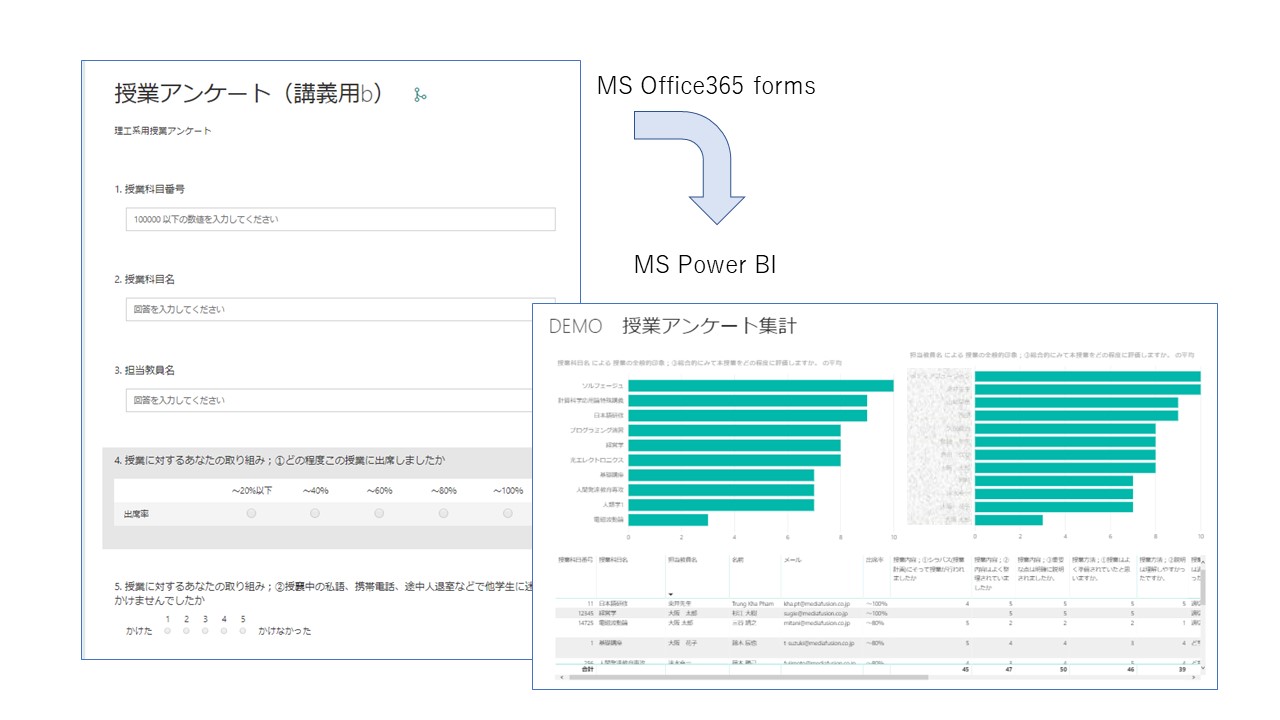
Task: Sort table by 授業科目番号 column header
Action: [575, 560]
